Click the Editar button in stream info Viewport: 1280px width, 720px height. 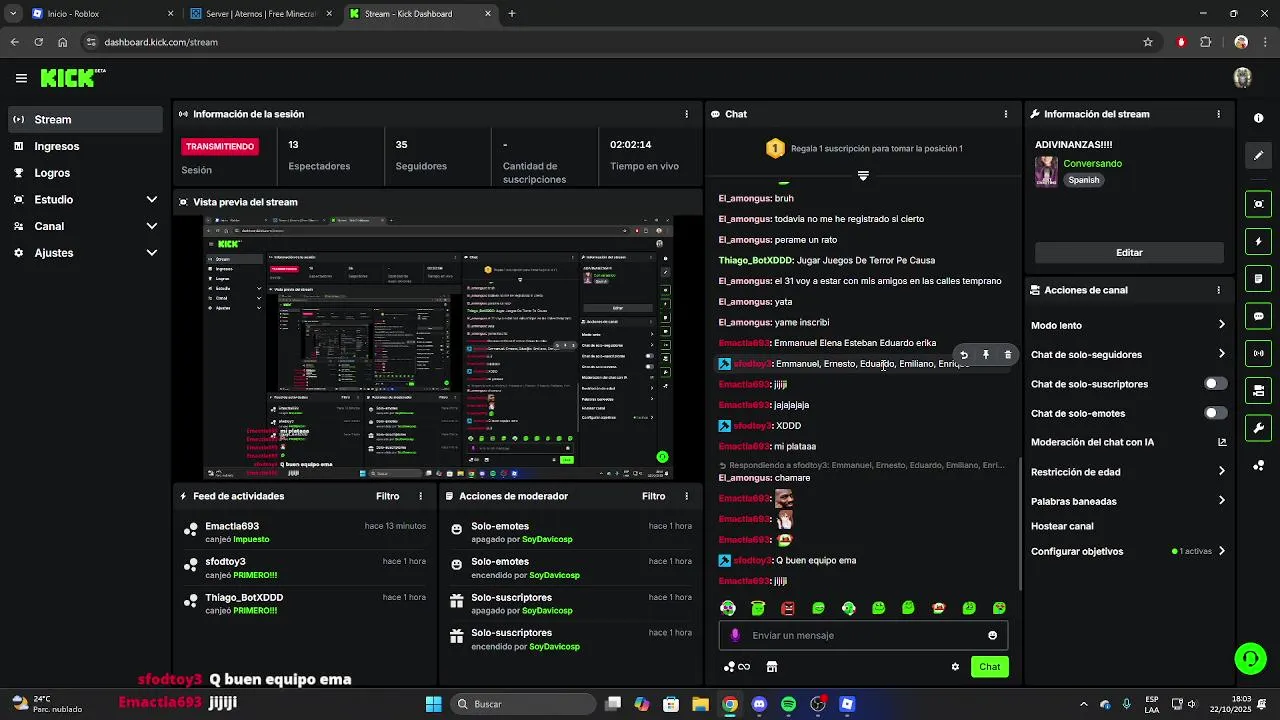click(1129, 253)
